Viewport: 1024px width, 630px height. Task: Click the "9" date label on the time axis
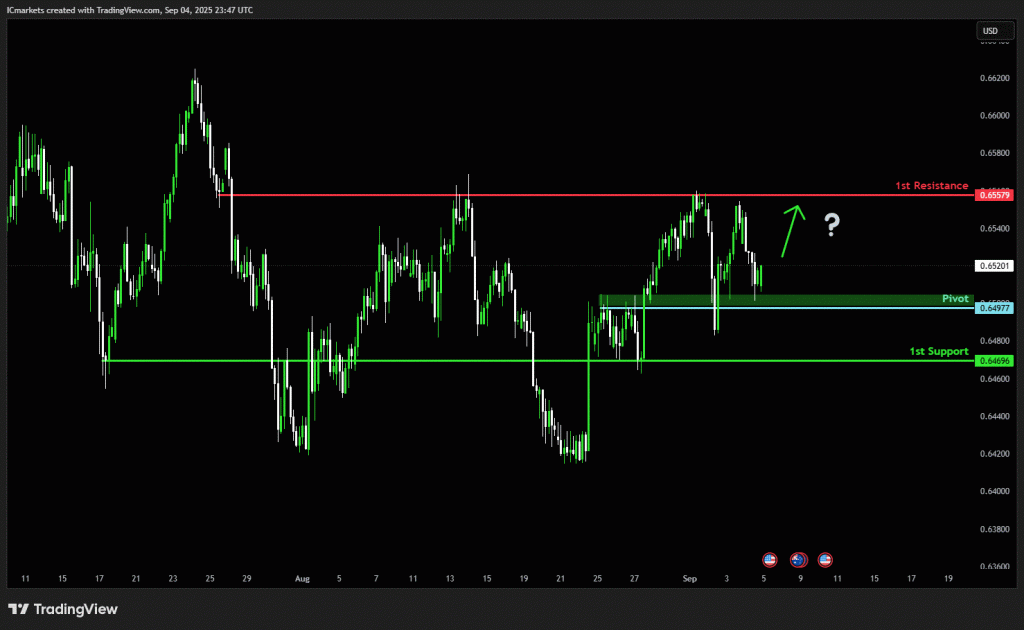coord(801,578)
